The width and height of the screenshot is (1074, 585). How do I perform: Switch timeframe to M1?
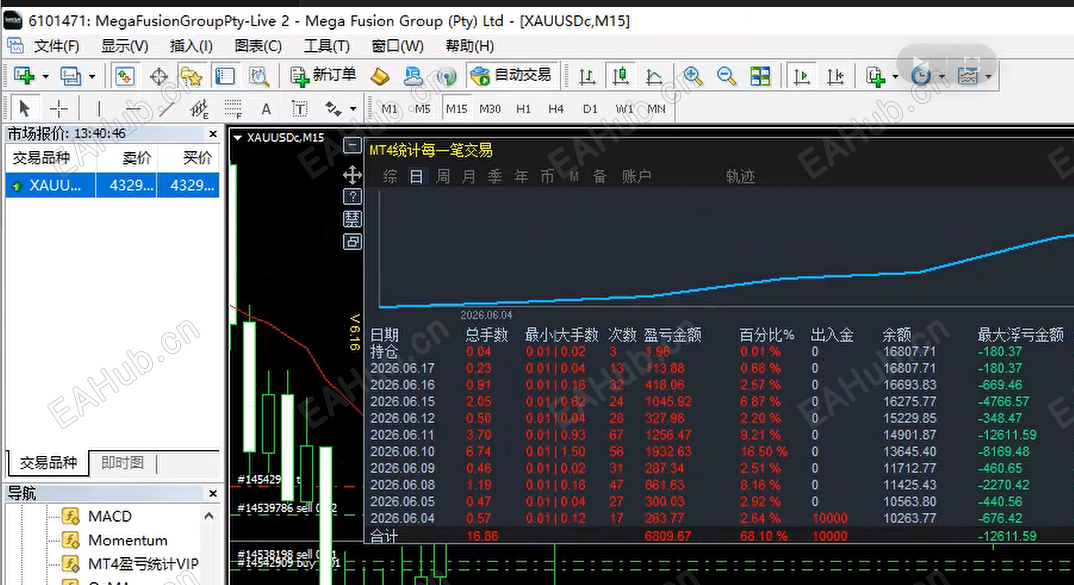(389, 109)
